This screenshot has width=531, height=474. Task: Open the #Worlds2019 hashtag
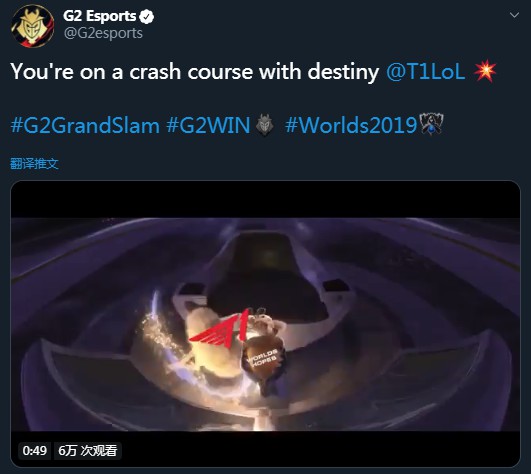351,125
